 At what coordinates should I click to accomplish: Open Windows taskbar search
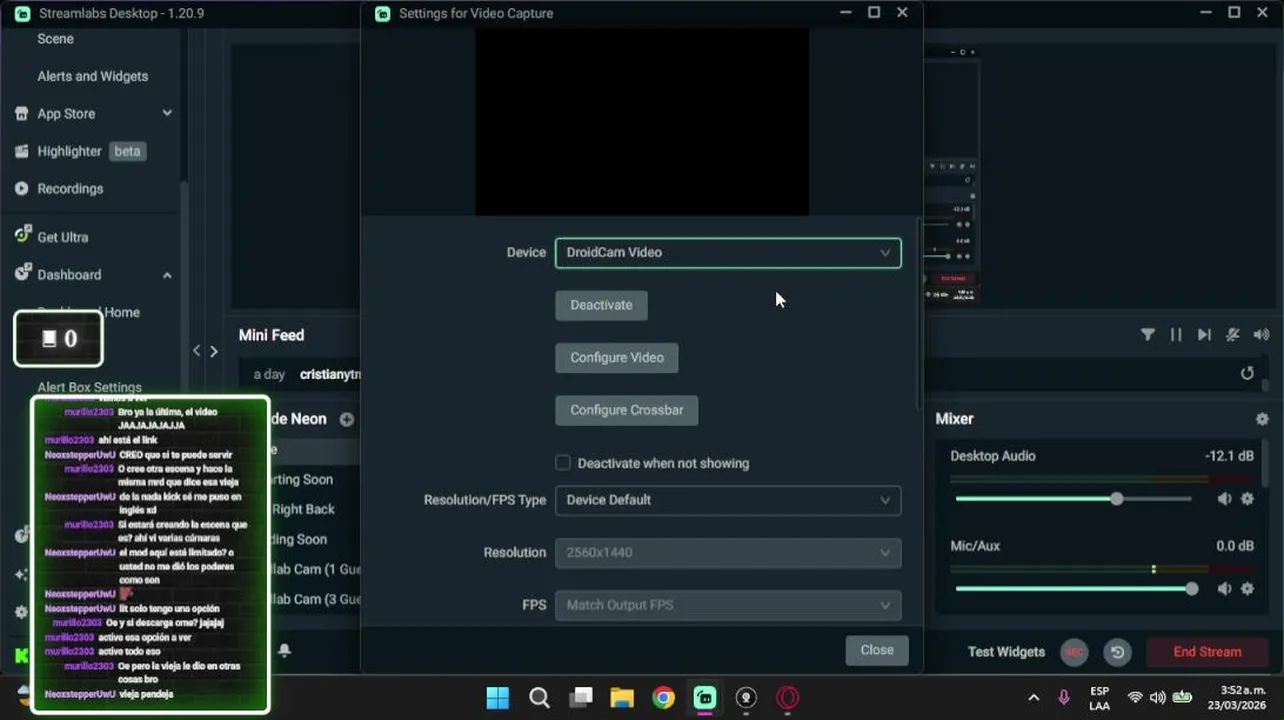[539, 698]
